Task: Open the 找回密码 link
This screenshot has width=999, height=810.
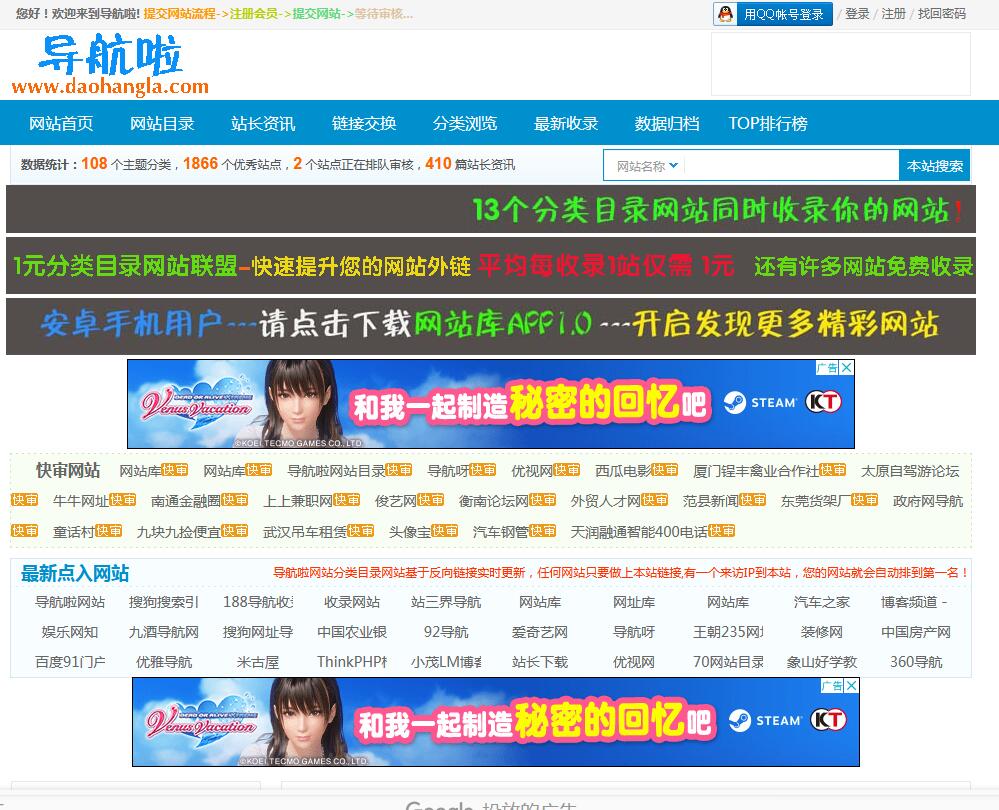Action: [941, 14]
